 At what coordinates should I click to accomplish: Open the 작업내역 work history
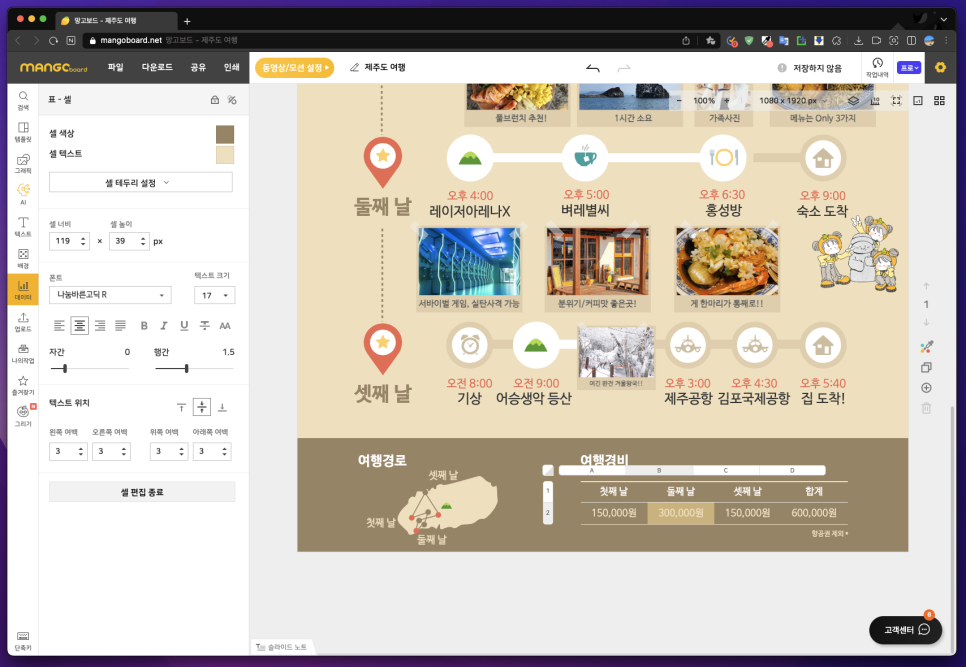[877, 67]
